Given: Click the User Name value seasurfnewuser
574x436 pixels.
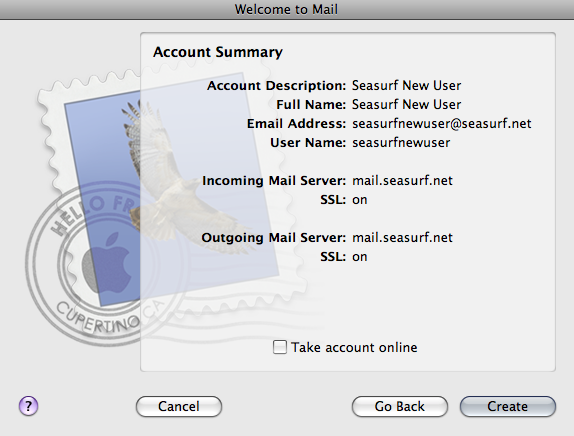Looking at the screenshot, I should [401, 142].
